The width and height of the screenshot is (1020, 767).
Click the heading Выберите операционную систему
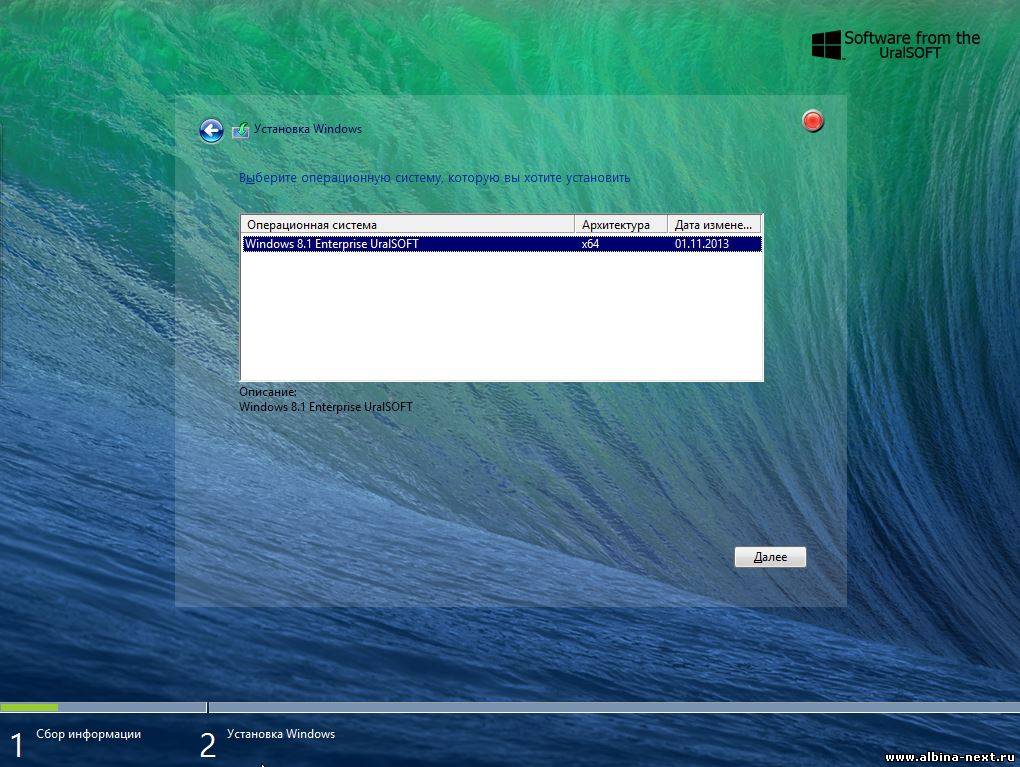pos(435,178)
